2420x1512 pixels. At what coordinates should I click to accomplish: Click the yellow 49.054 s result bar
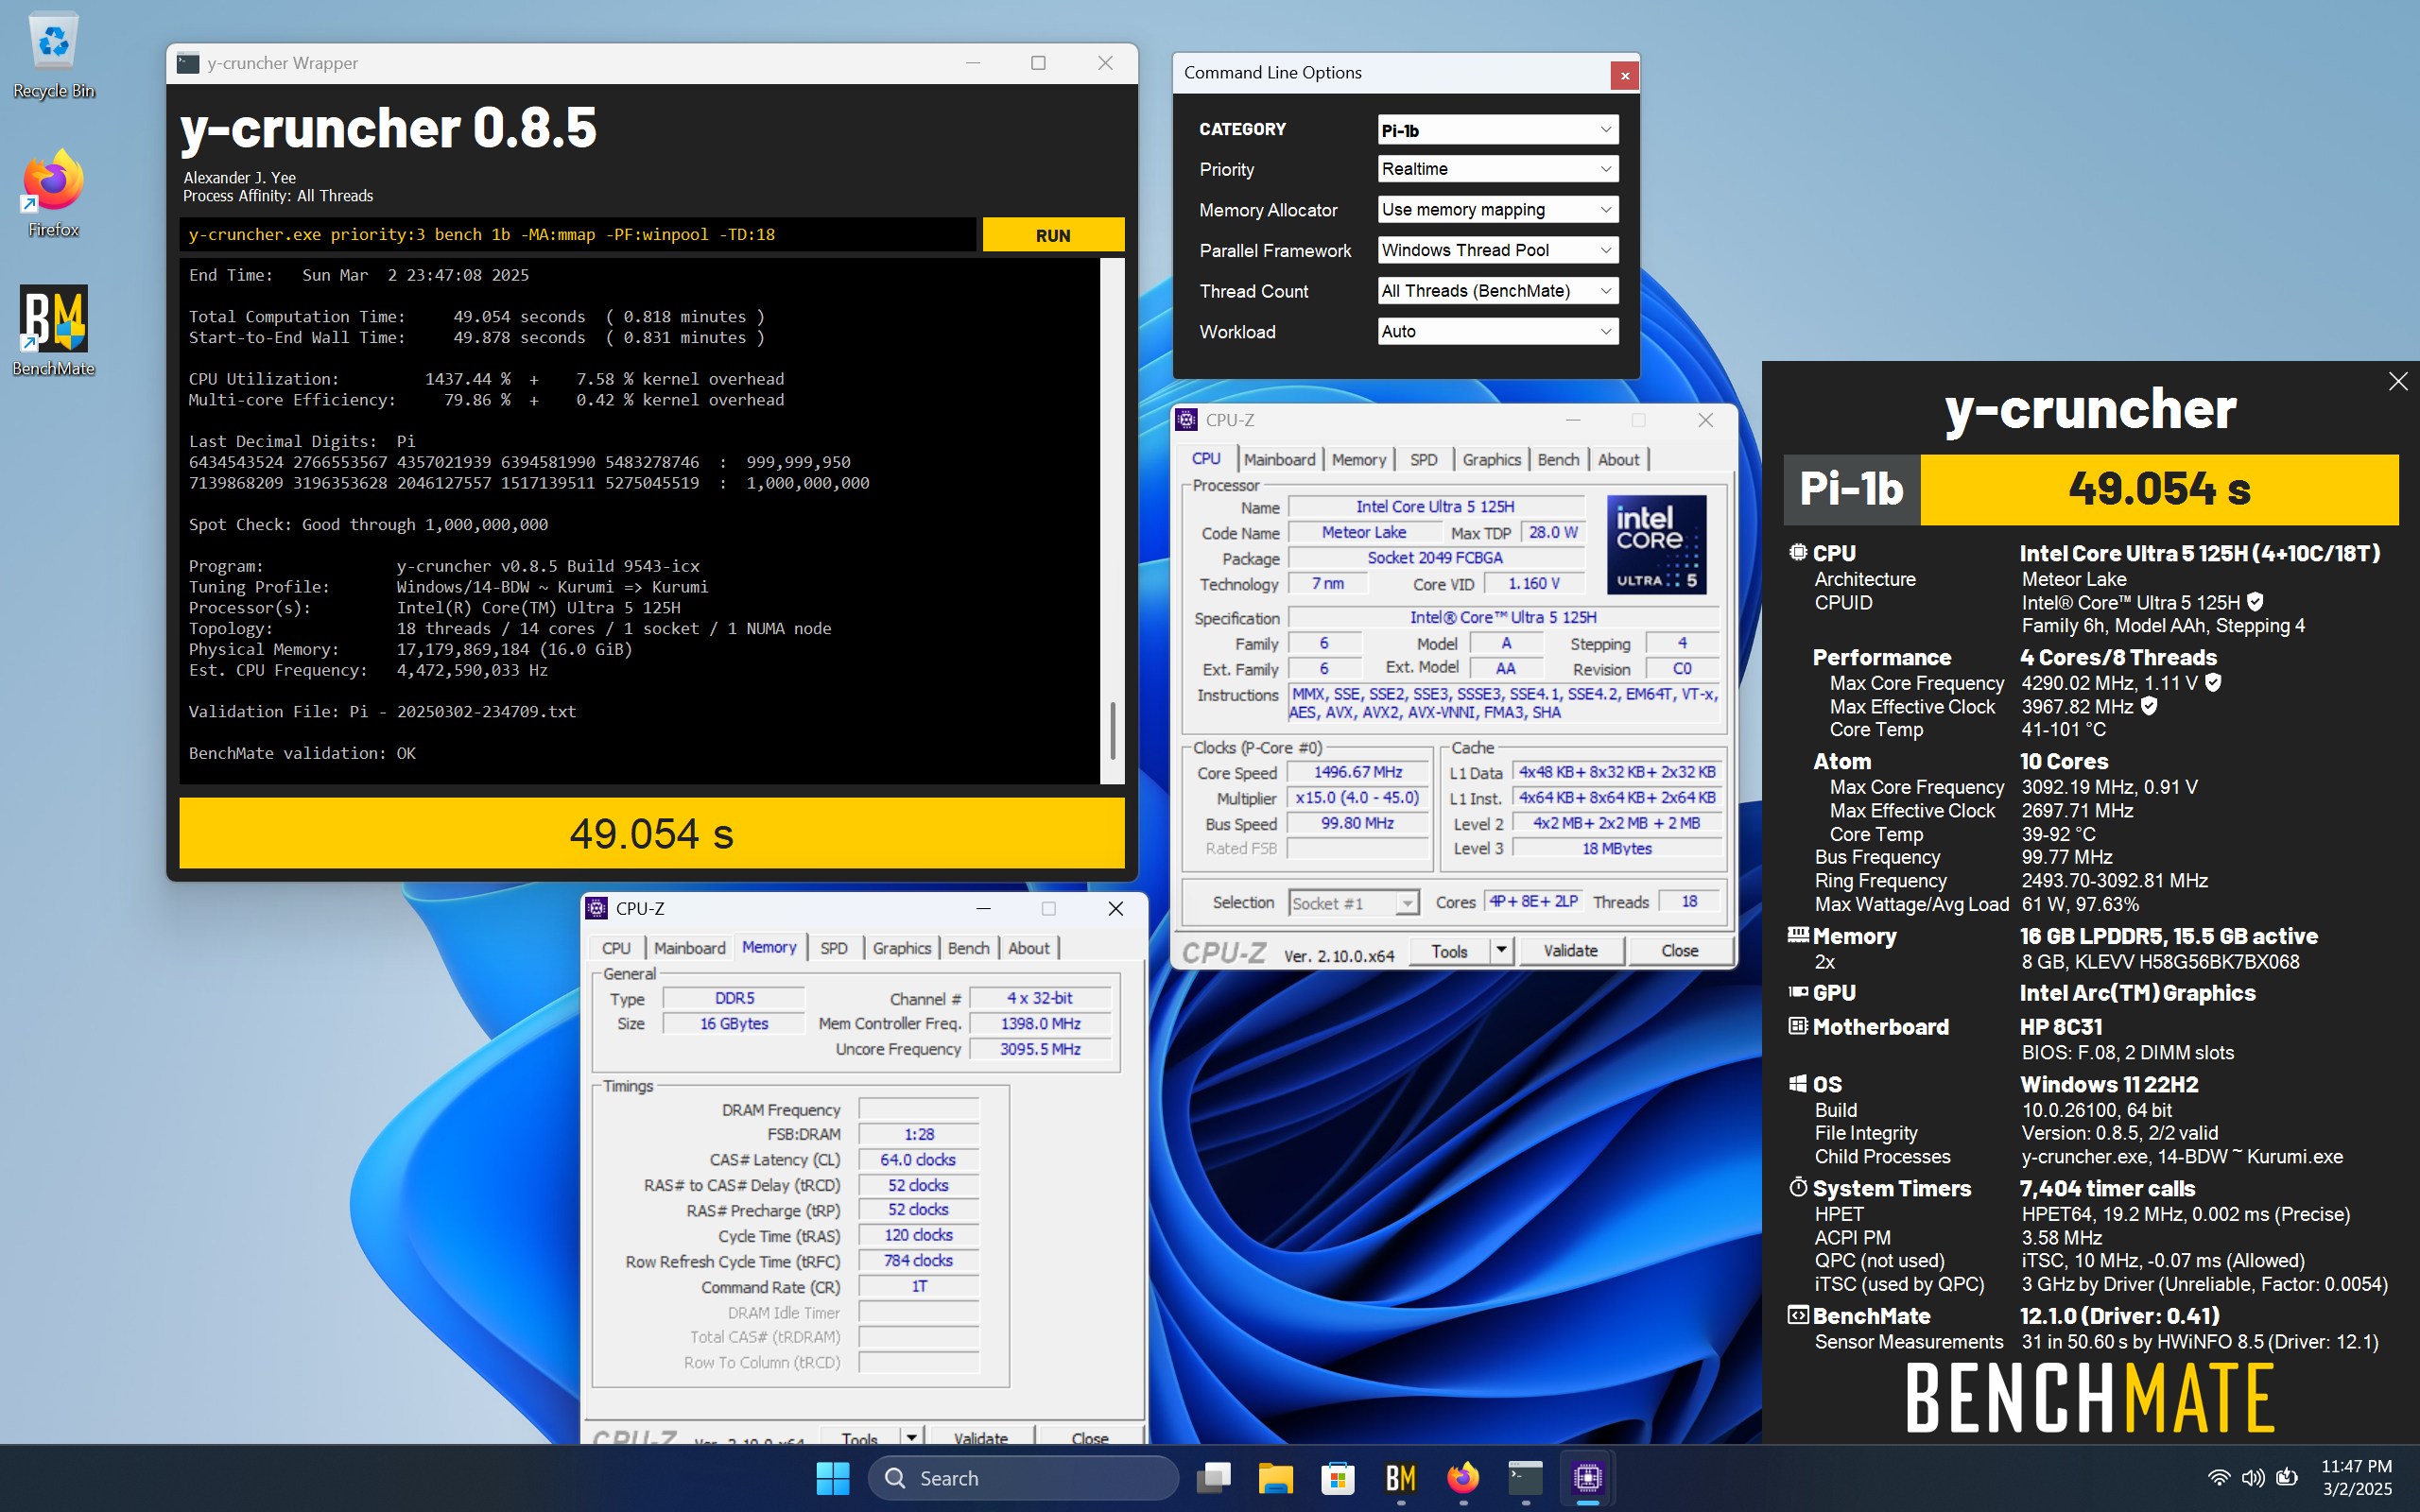pos(651,833)
